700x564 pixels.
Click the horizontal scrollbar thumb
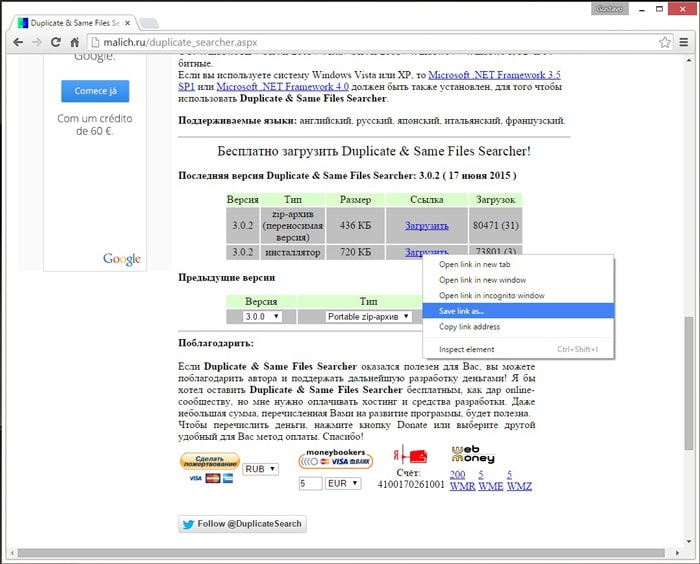[342, 553]
